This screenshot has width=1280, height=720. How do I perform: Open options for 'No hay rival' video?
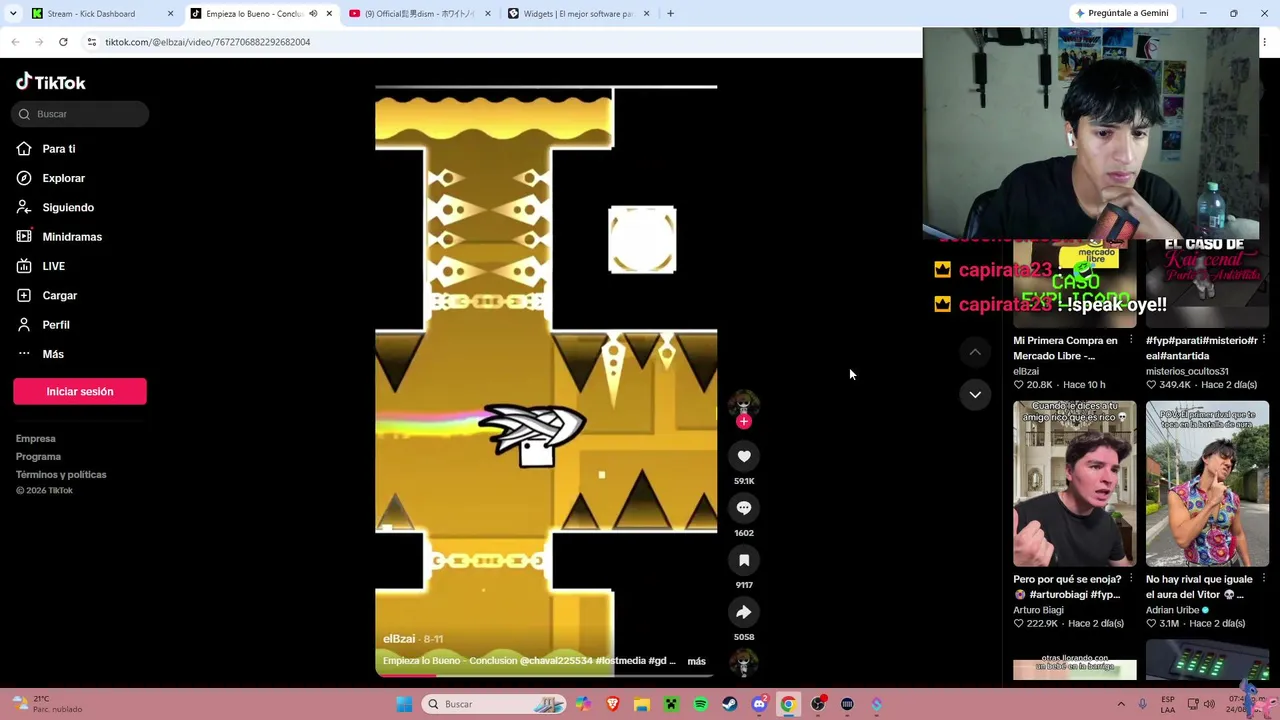pyautogui.click(x=1263, y=579)
